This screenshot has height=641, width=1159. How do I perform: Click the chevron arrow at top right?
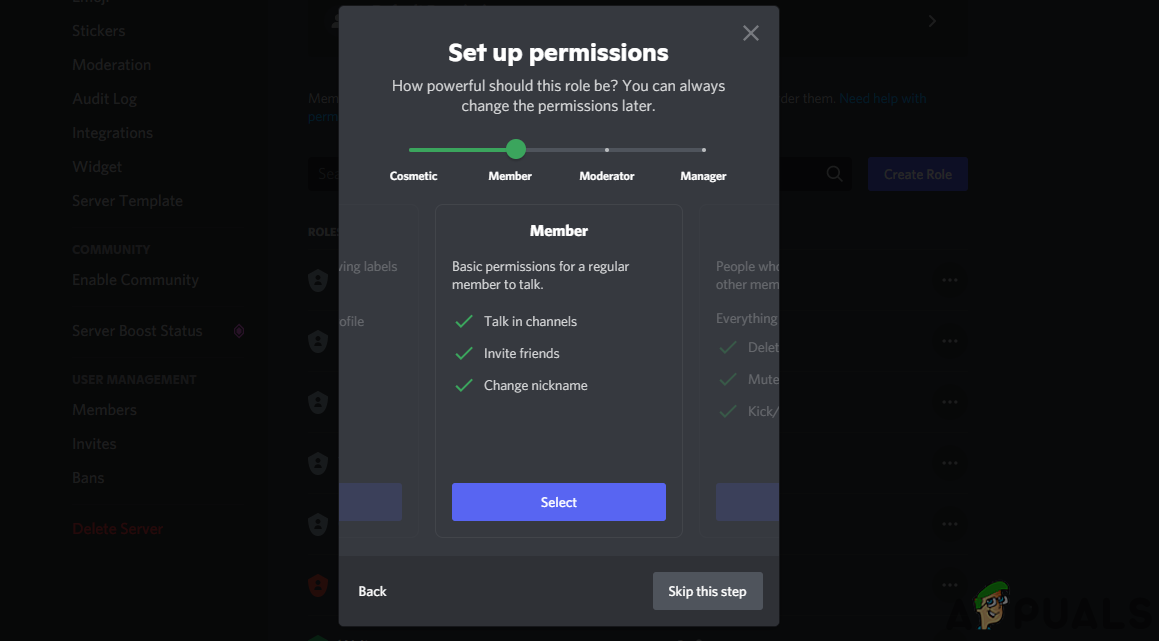click(x=932, y=21)
